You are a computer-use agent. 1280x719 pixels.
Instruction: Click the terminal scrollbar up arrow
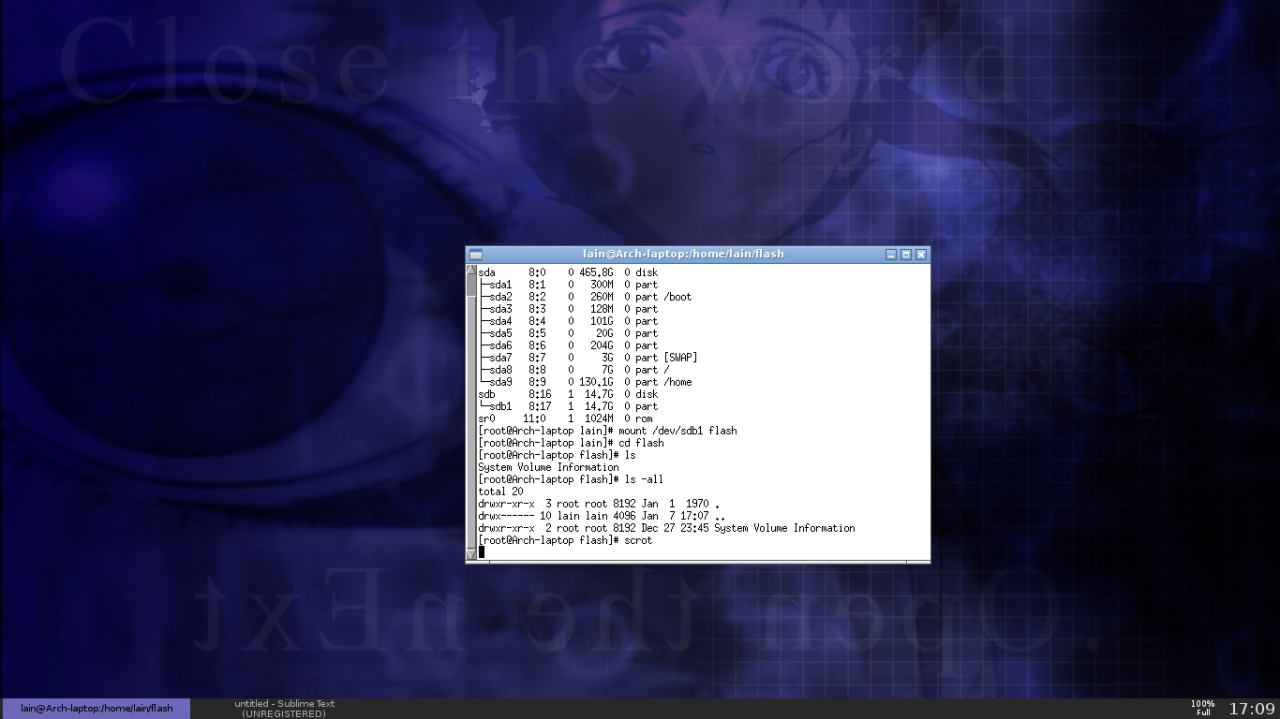(472, 271)
